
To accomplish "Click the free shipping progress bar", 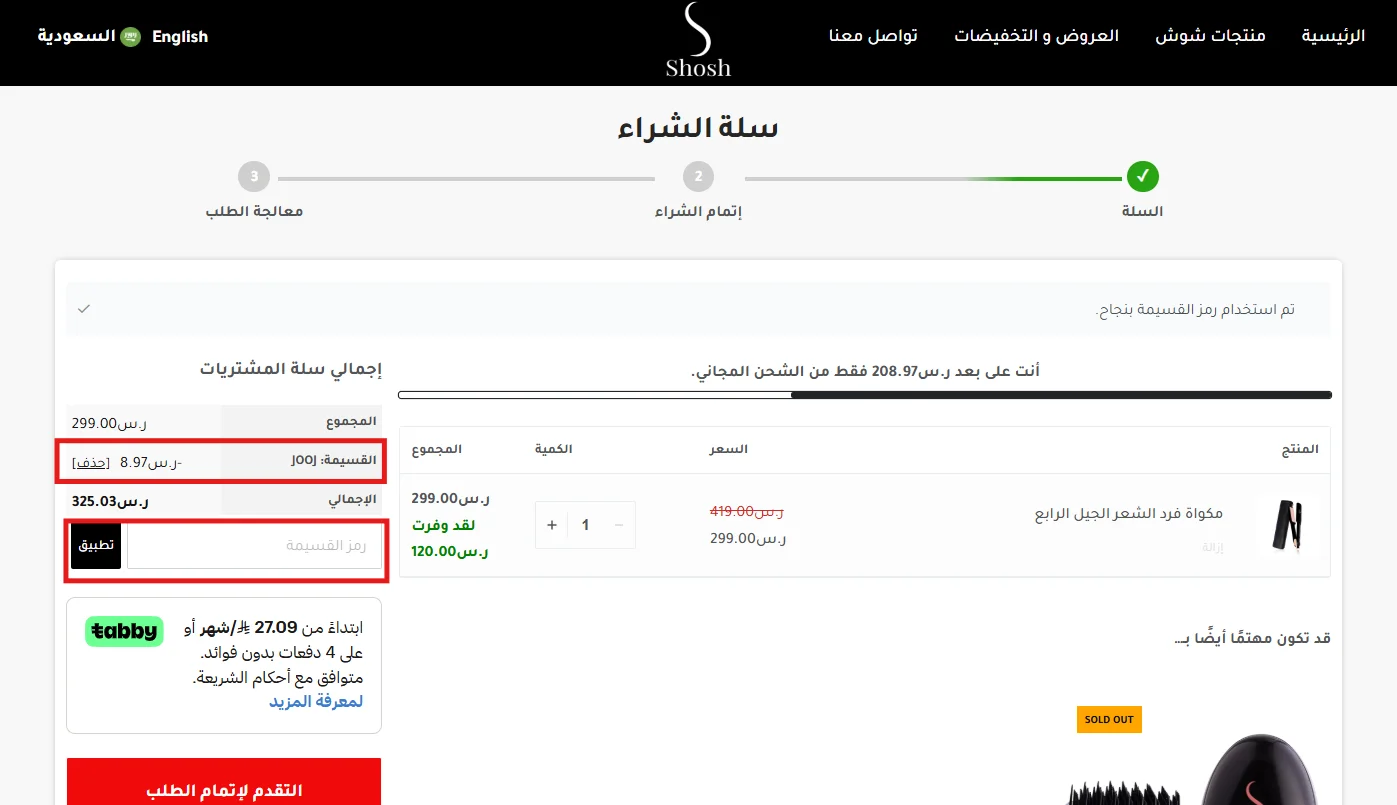I will 865,395.
